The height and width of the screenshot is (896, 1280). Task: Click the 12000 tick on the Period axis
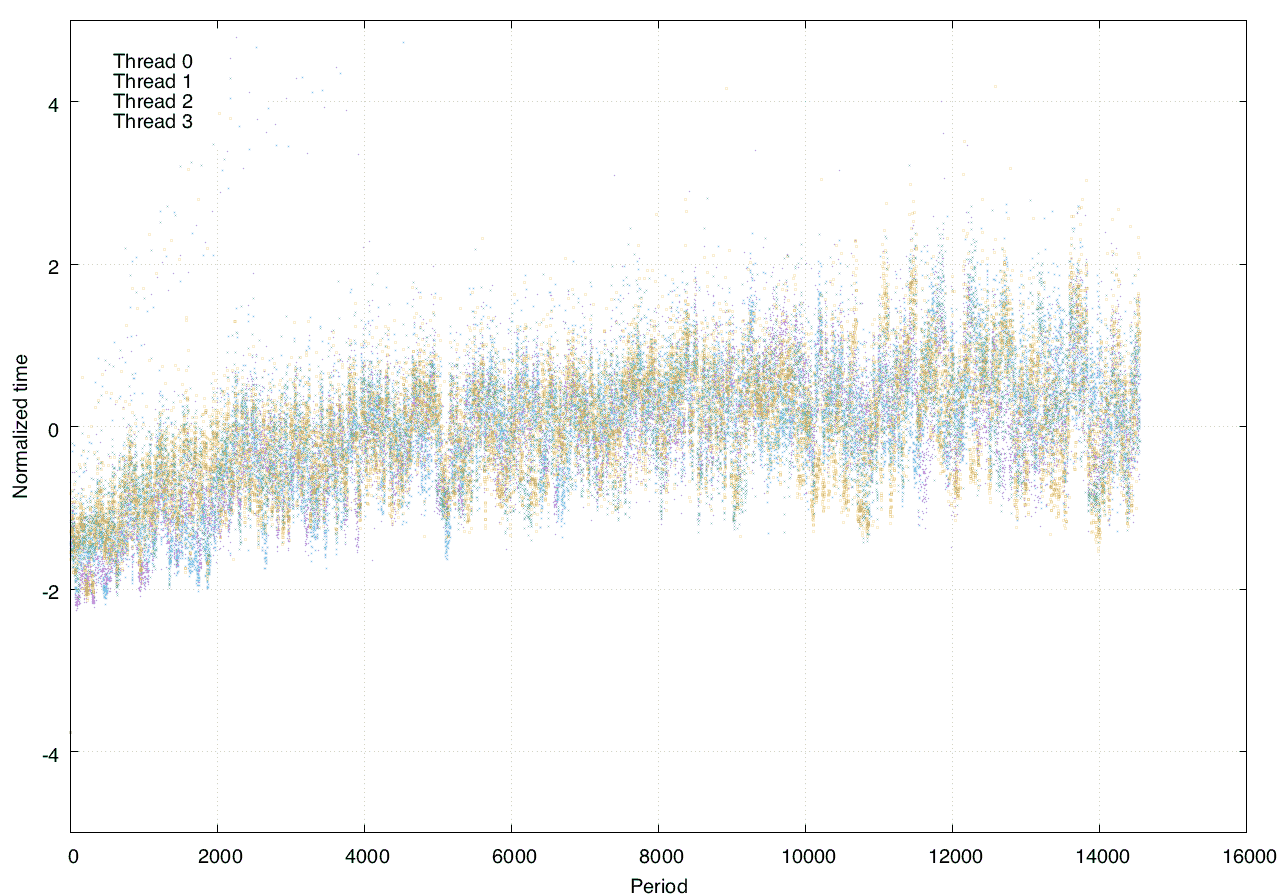click(952, 857)
